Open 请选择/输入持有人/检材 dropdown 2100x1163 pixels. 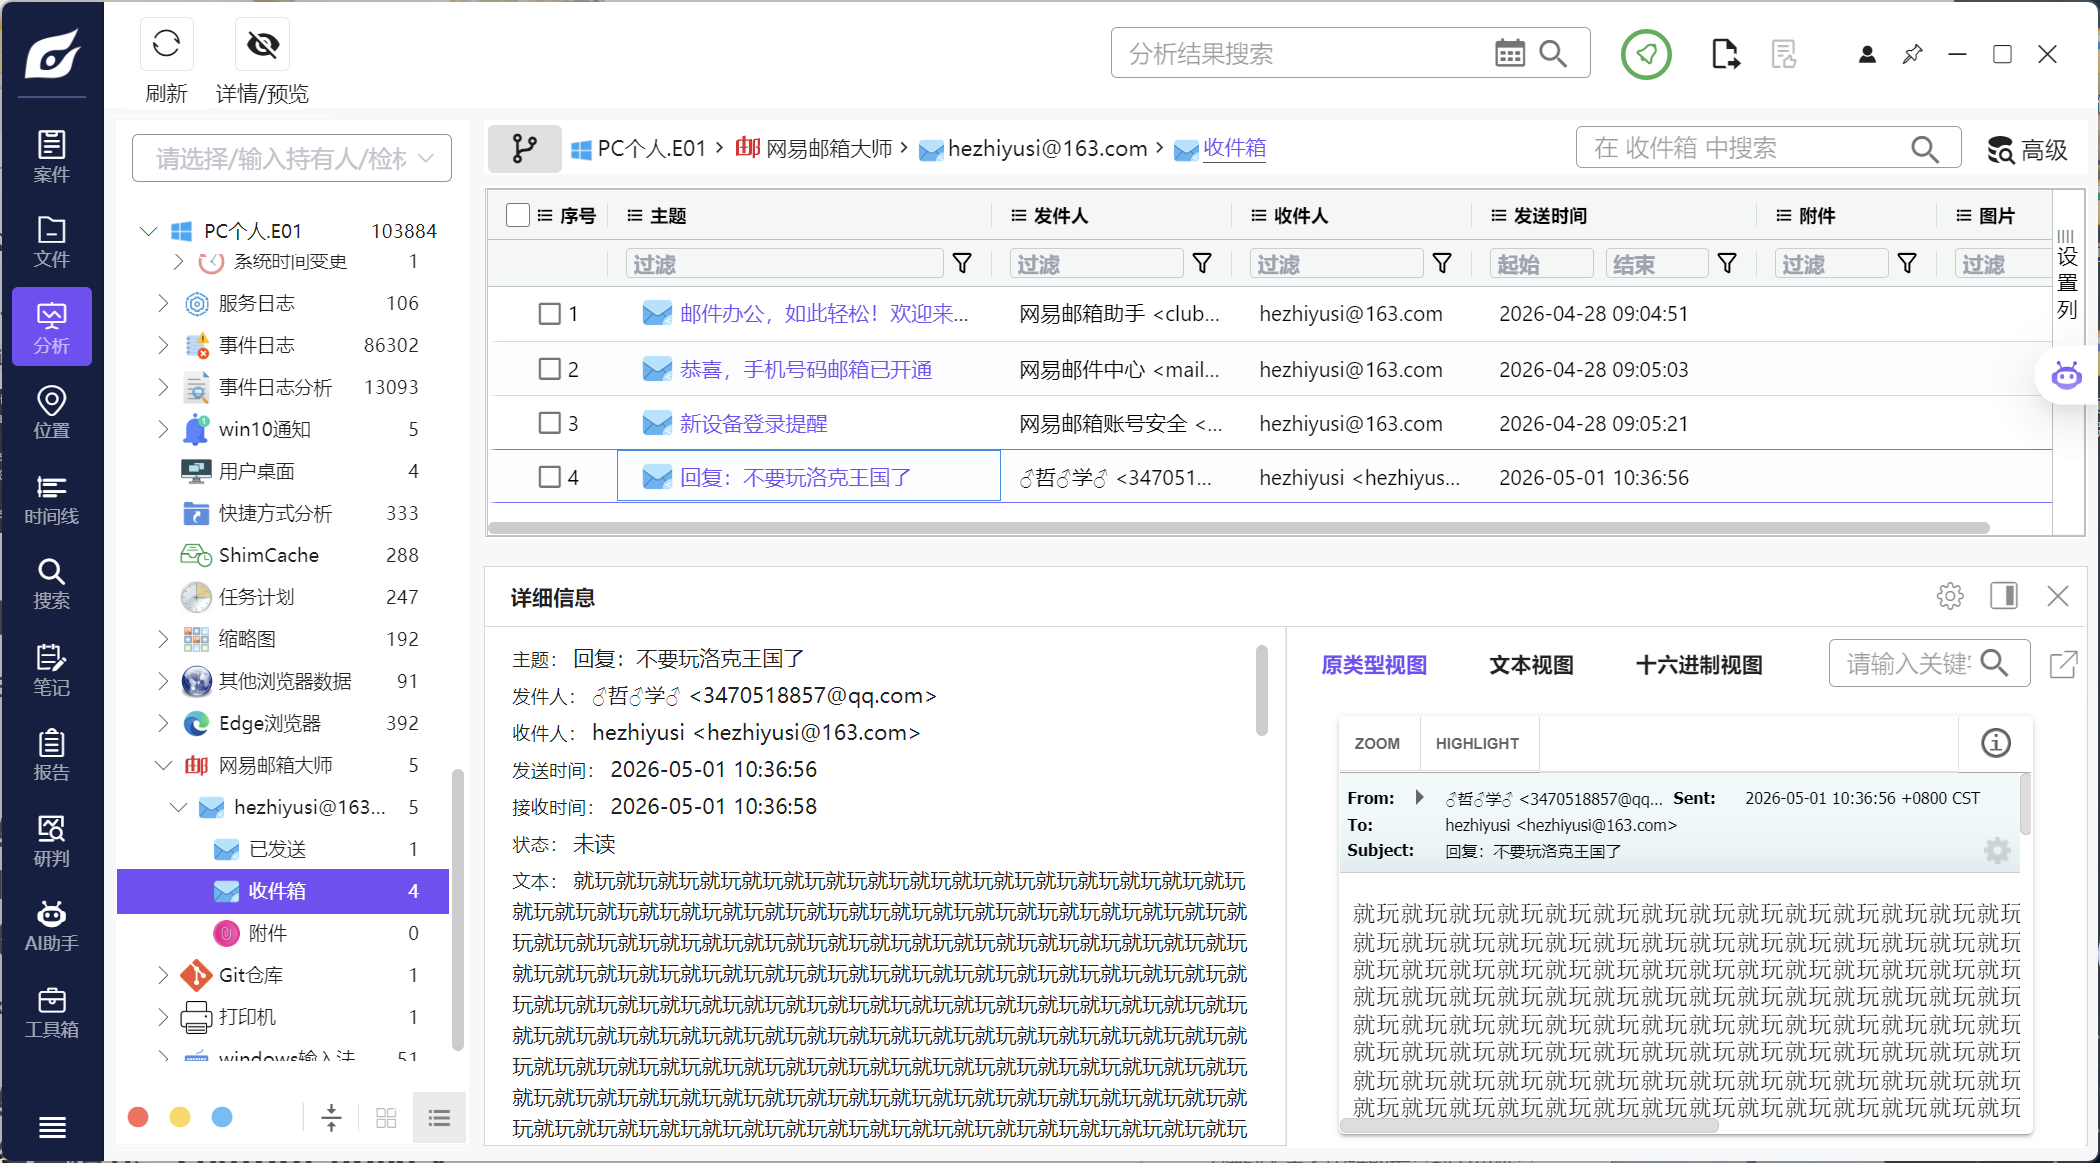pyautogui.click(x=292, y=158)
